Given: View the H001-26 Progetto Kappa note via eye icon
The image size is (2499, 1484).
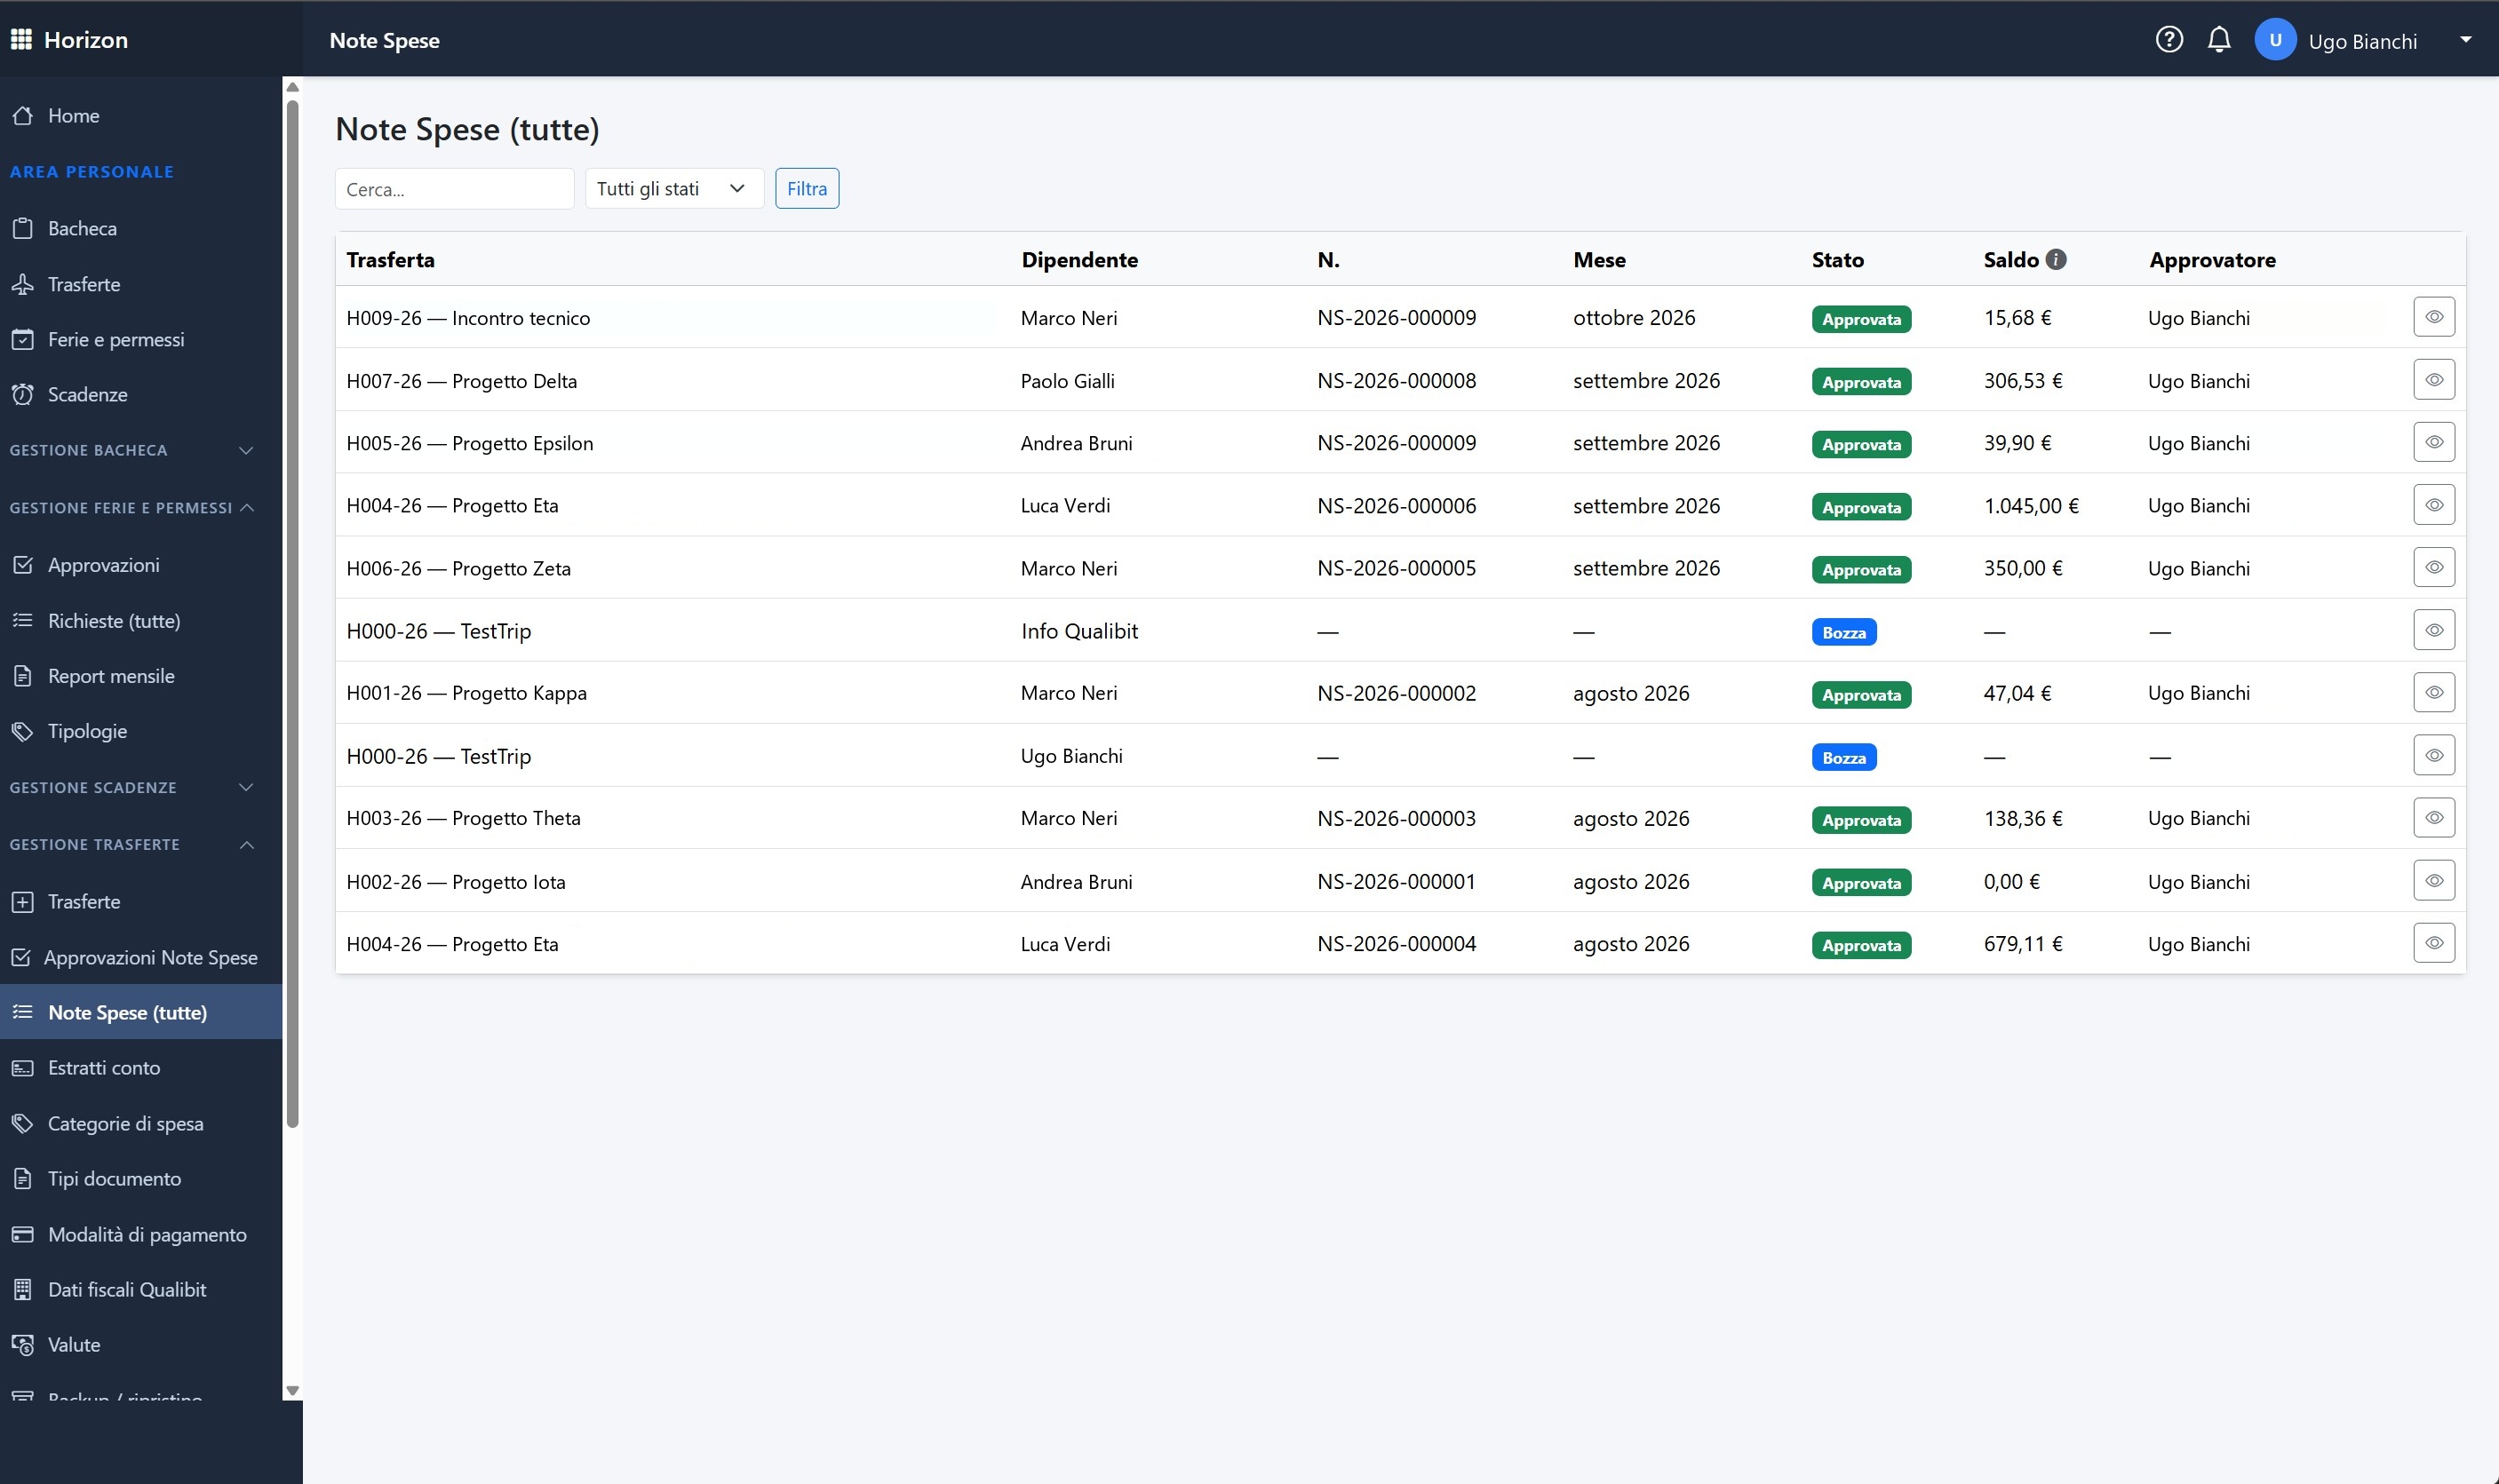Looking at the screenshot, I should (x=2434, y=692).
